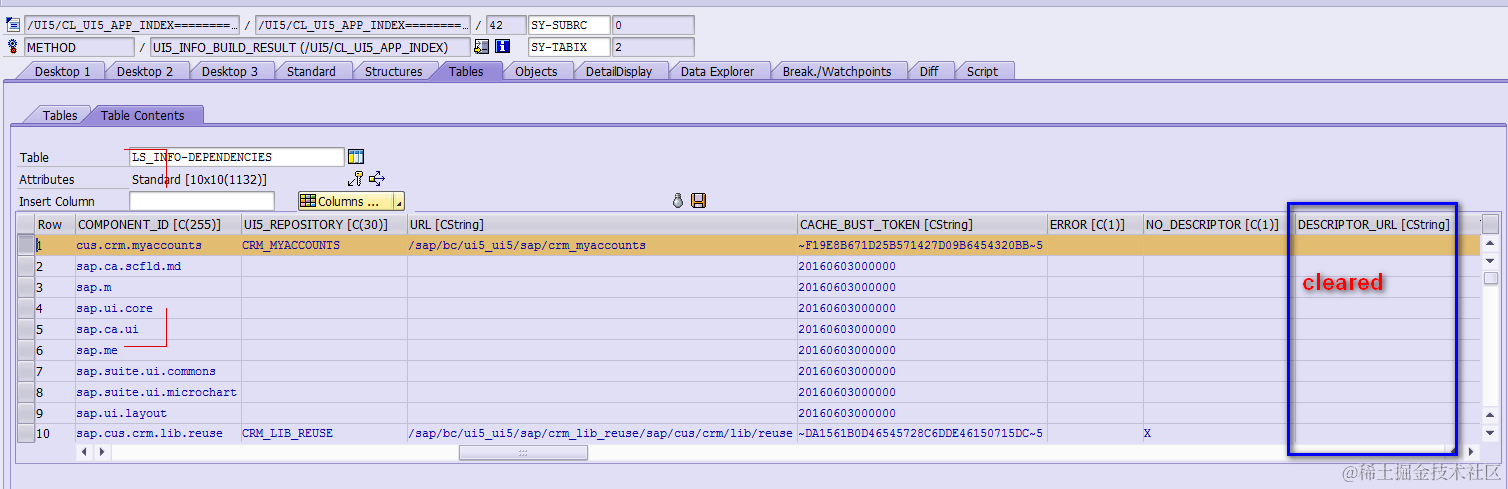Click the SY-TABIX variable field

[568, 47]
